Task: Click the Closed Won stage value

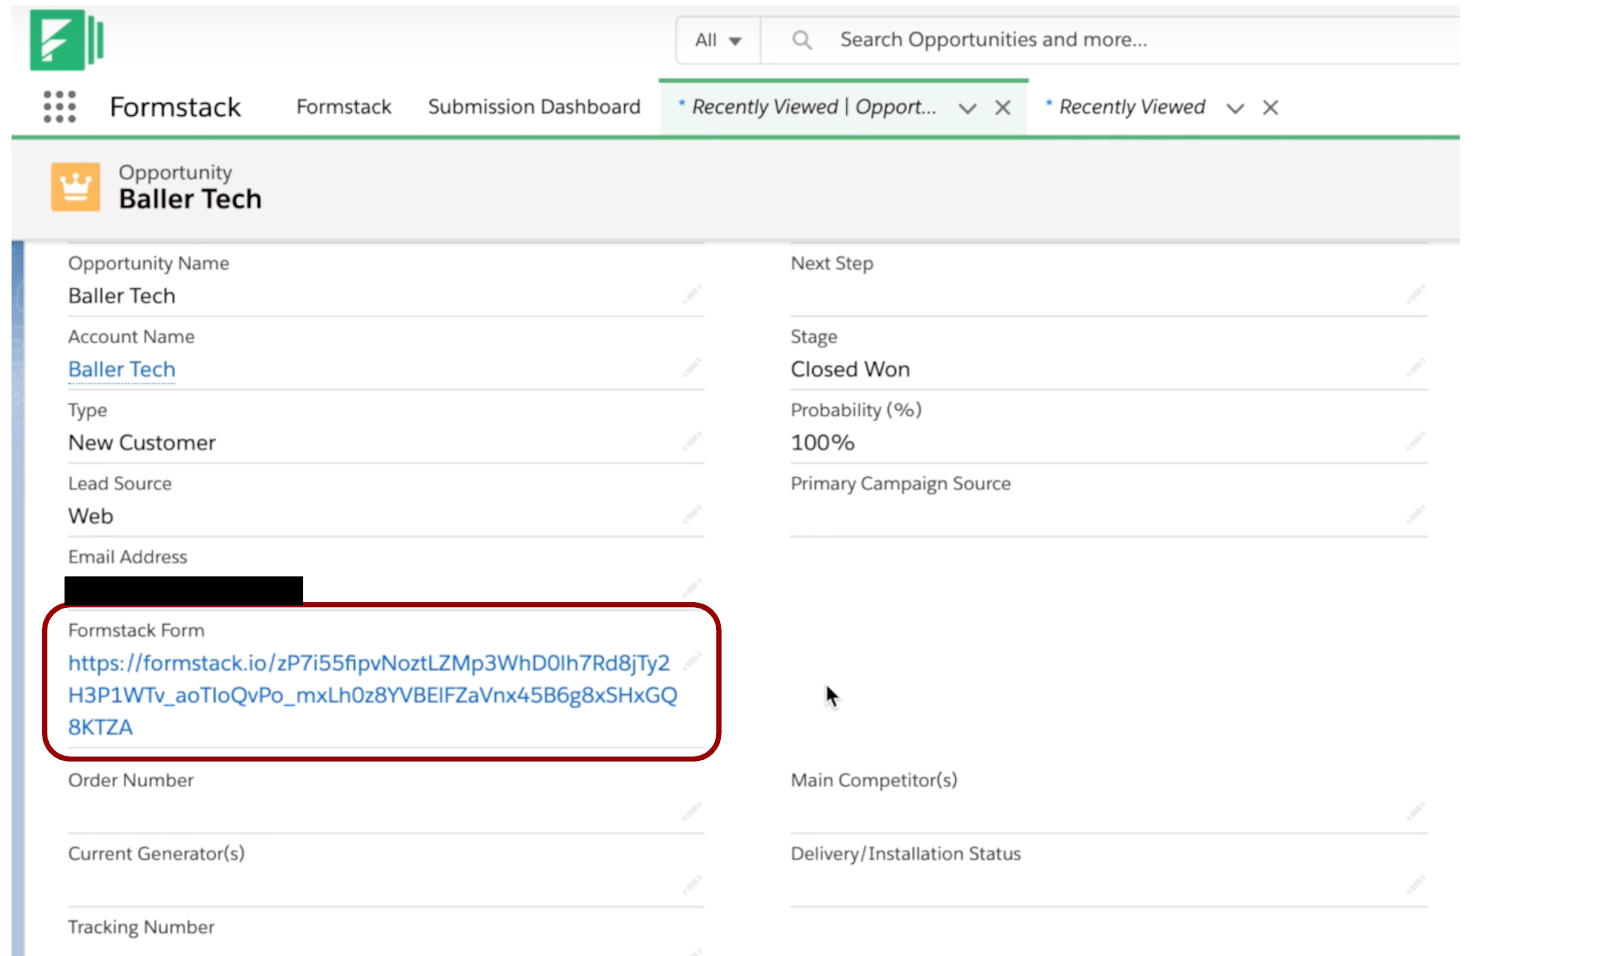Action: tap(850, 369)
